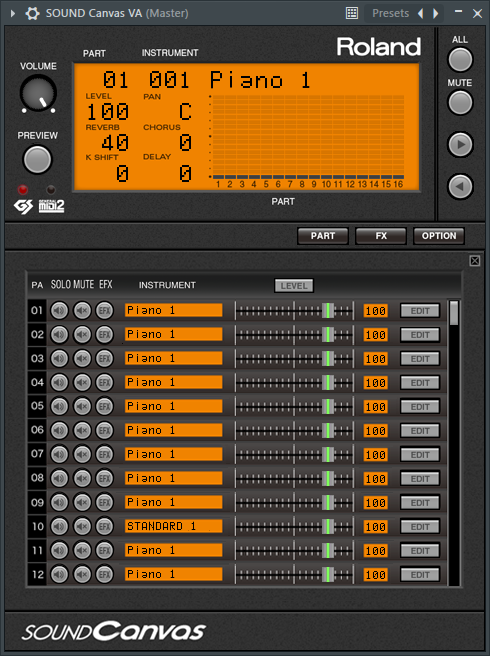Click instrument name Piano 1 on display

pos(259,80)
